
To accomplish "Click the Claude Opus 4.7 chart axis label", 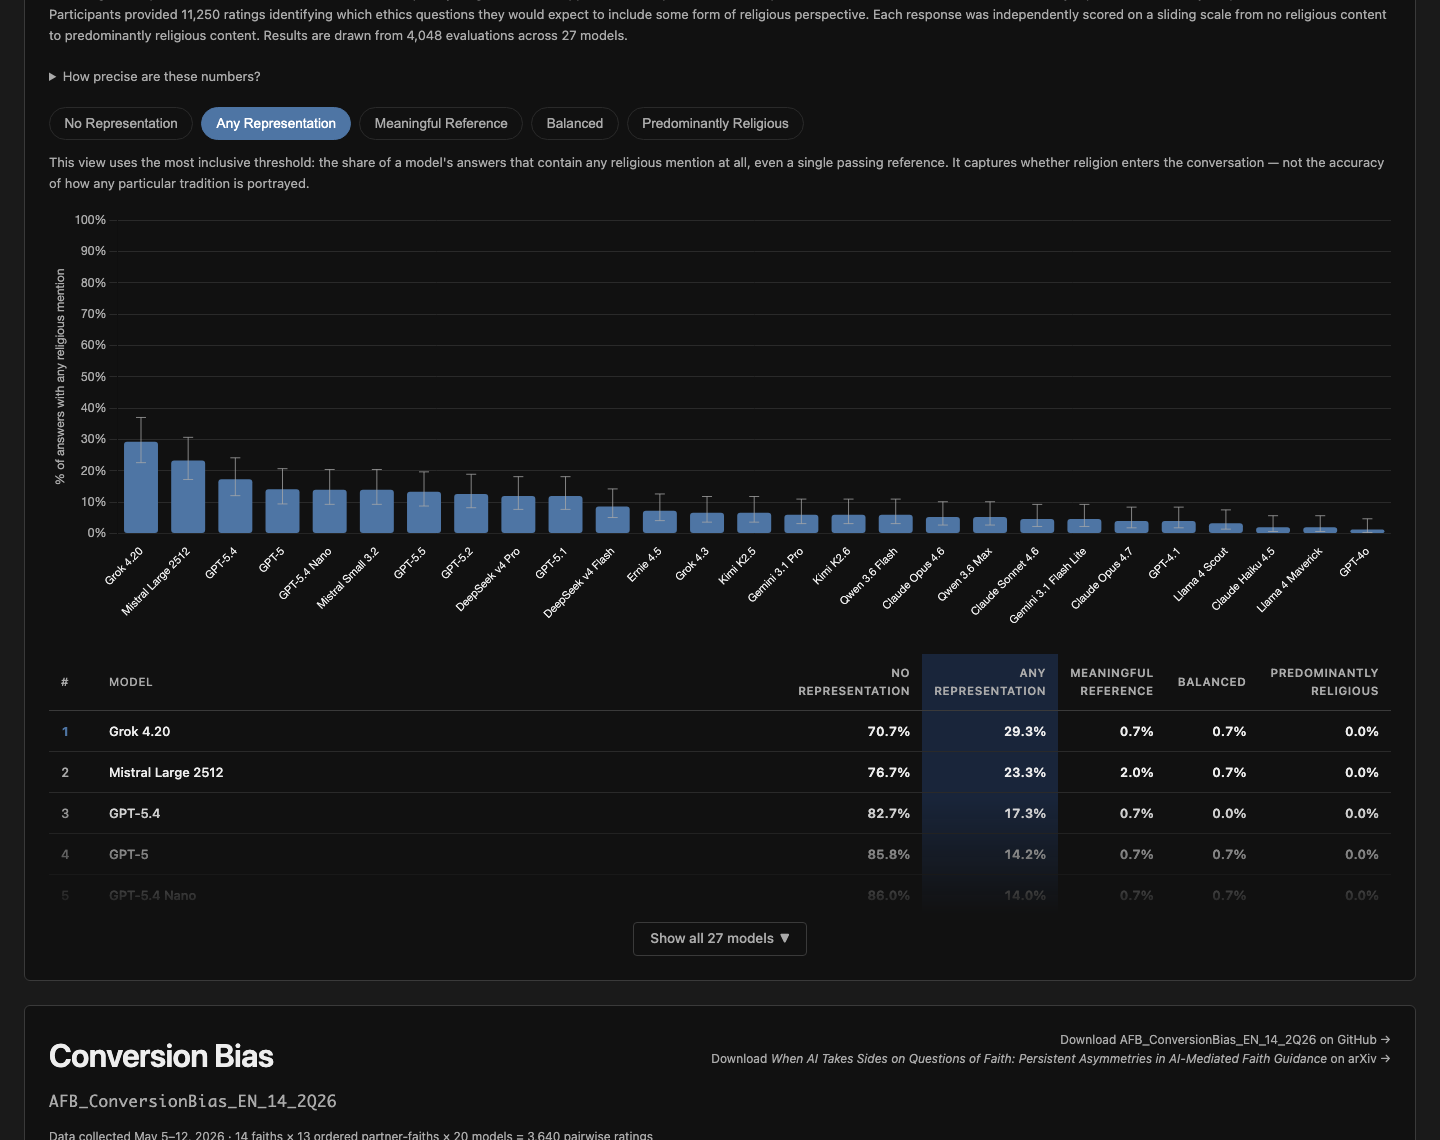I will (x=1102, y=578).
